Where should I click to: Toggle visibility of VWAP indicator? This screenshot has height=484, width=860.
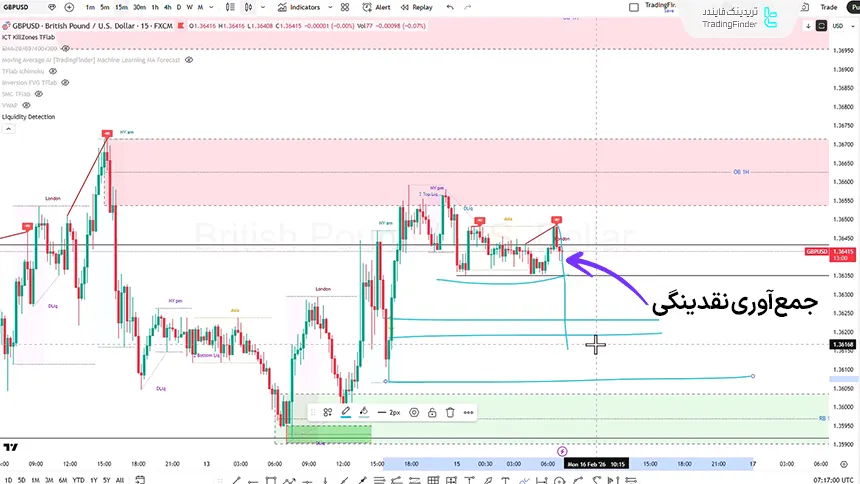pos(25,104)
